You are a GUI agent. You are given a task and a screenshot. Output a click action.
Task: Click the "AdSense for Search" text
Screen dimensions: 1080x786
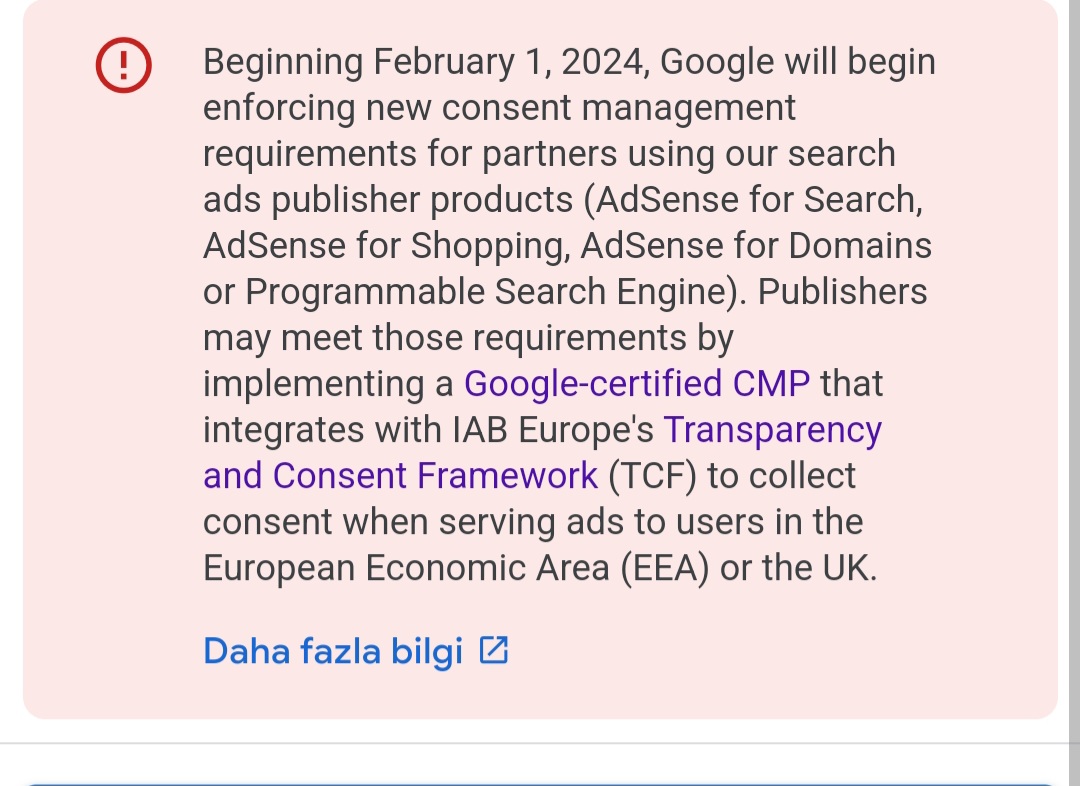(x=758, y=200)
